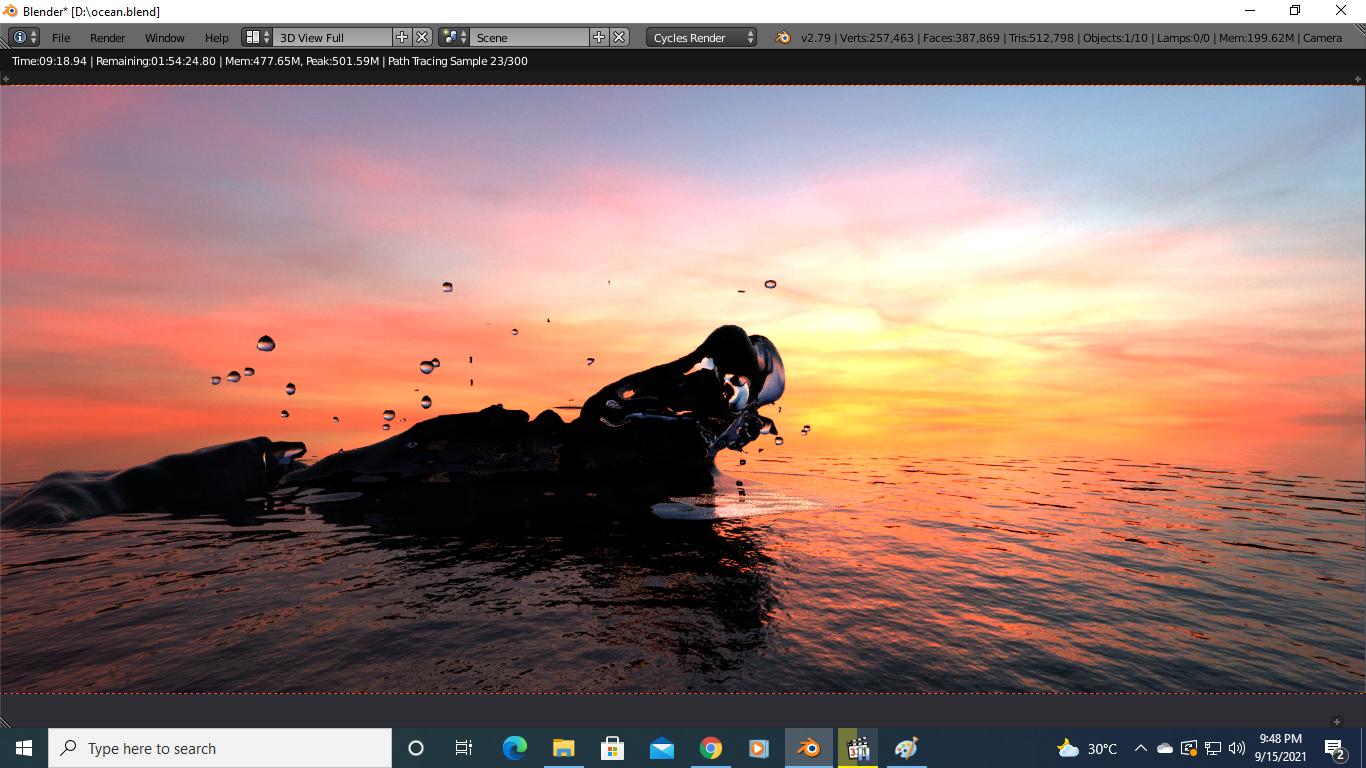Click the Objects:1/10 statistic text
The image size is (1366, 768).
(x=1115, y=37)
